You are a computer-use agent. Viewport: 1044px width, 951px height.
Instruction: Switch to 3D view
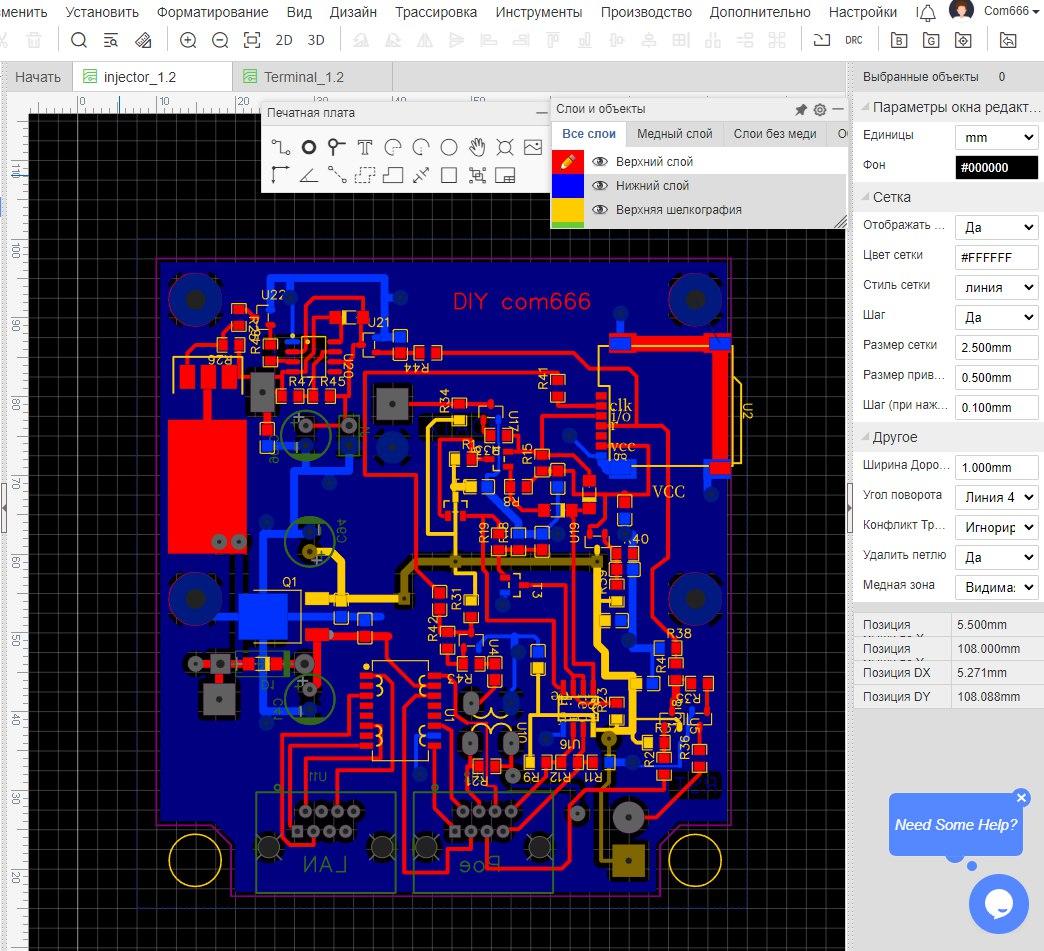pos(316,40)
